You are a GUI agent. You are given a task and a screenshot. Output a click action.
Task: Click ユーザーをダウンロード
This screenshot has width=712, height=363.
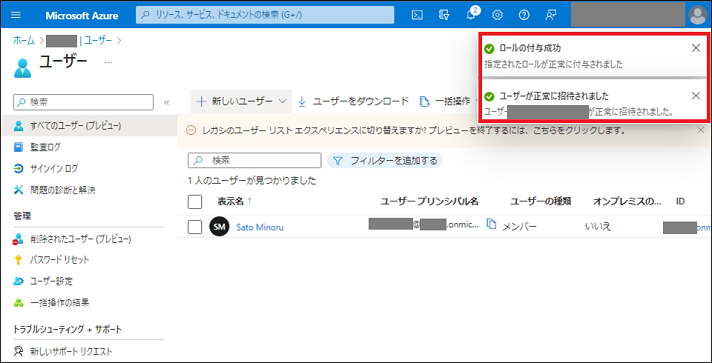pos(353,101)
